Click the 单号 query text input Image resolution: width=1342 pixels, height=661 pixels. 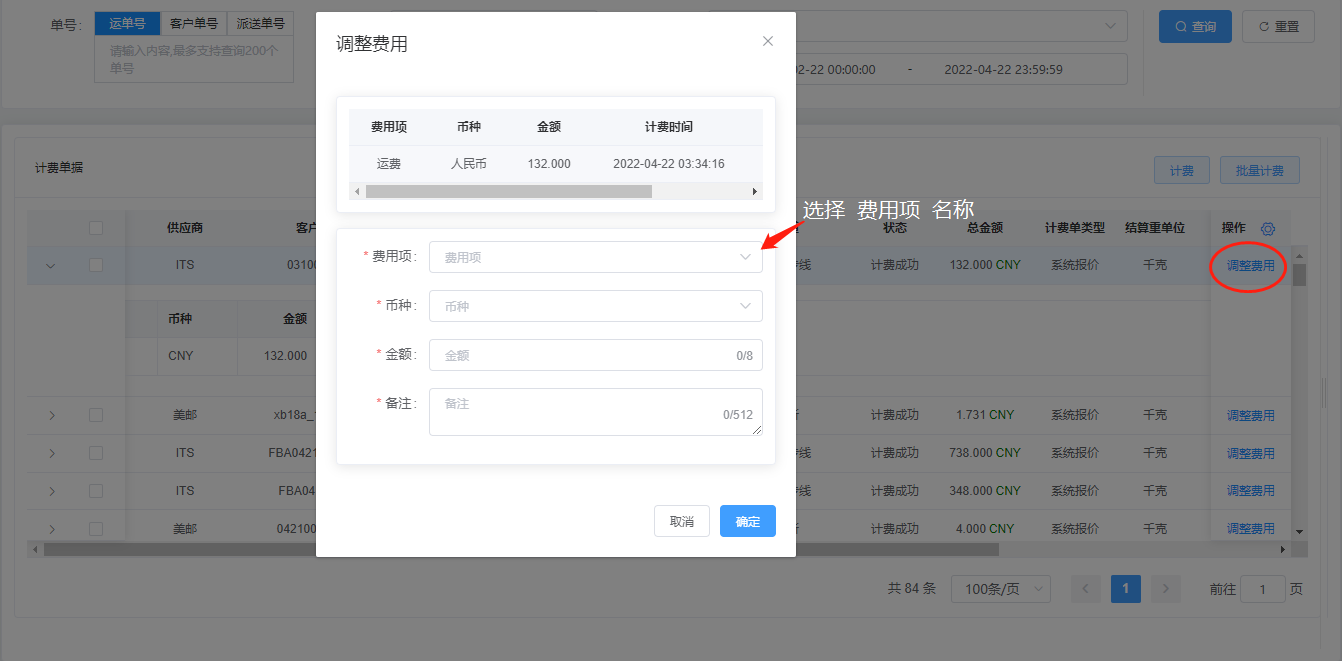point(194,59)
